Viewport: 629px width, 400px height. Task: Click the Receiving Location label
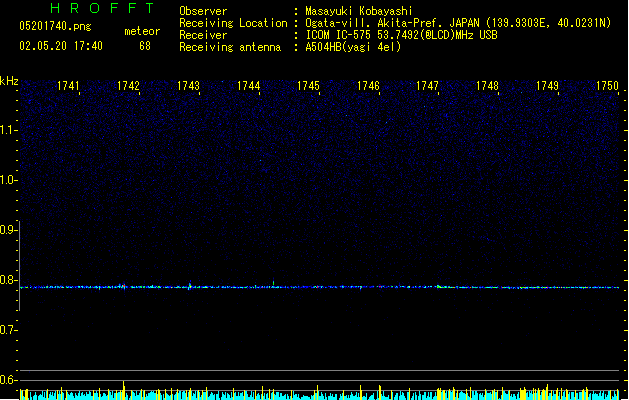coord(233,23)
